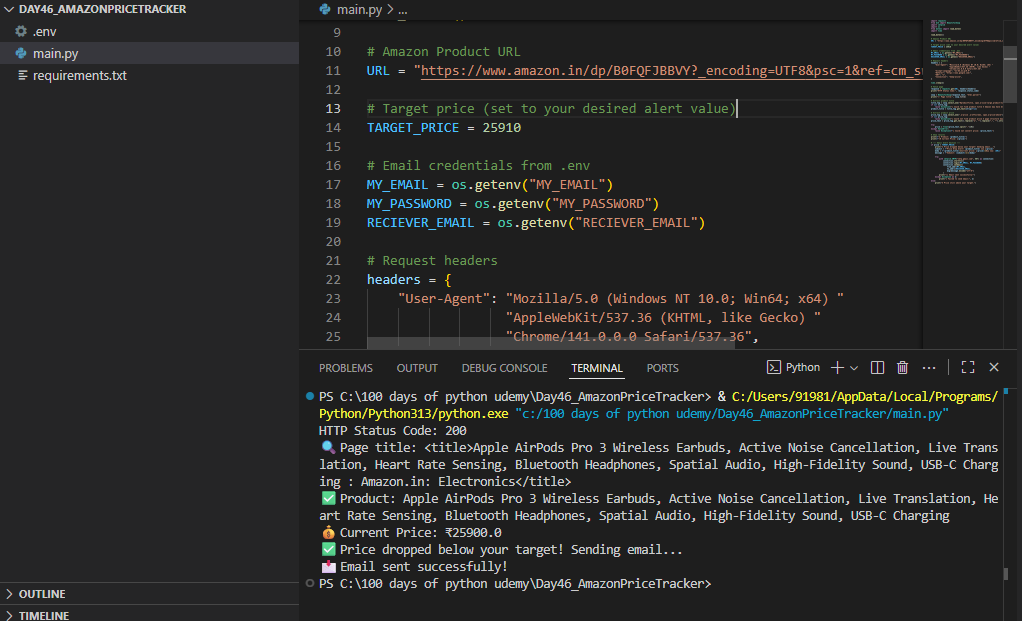Click the breadcrumb ellipsis after main.py

click(x=403, y=10)
